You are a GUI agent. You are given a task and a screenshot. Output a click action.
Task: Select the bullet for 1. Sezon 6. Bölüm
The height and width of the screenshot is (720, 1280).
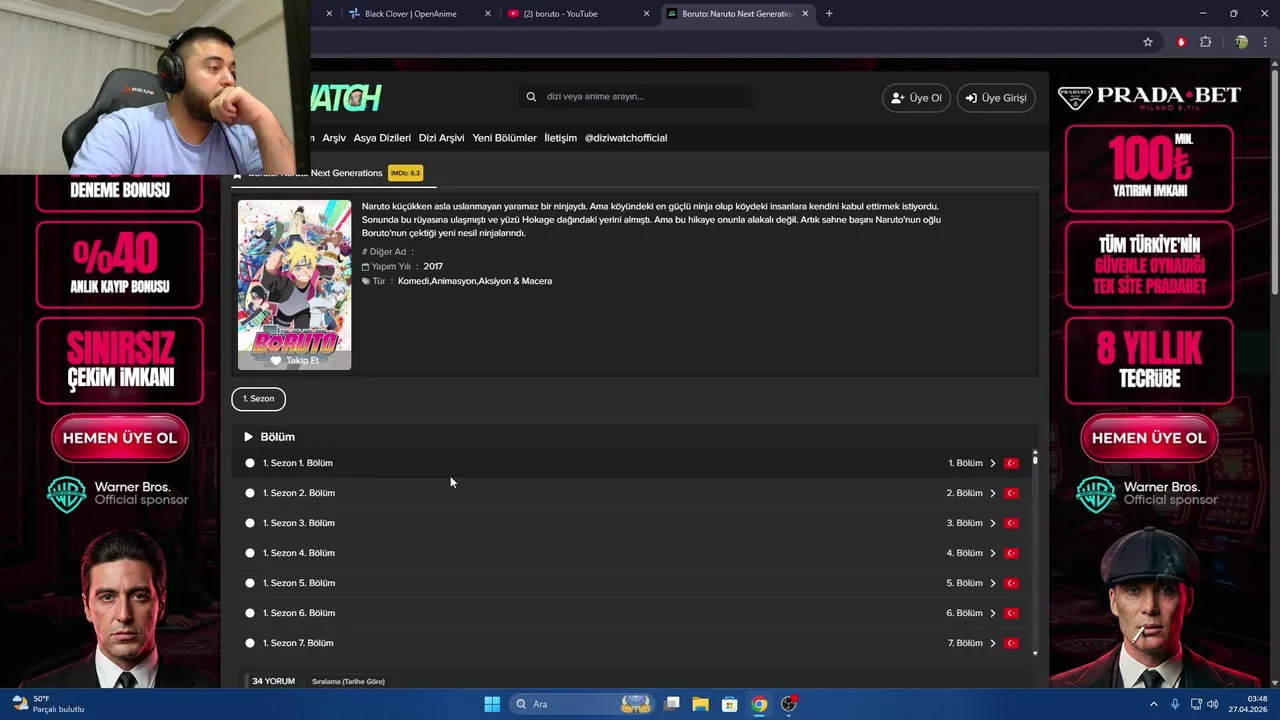click(x=250, y=613)
